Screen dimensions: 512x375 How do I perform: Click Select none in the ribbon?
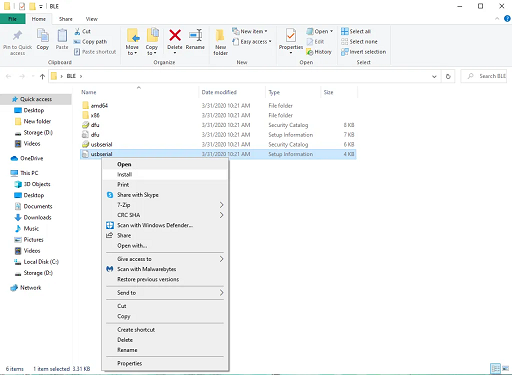pyautogui.click(x=359, y=42)
